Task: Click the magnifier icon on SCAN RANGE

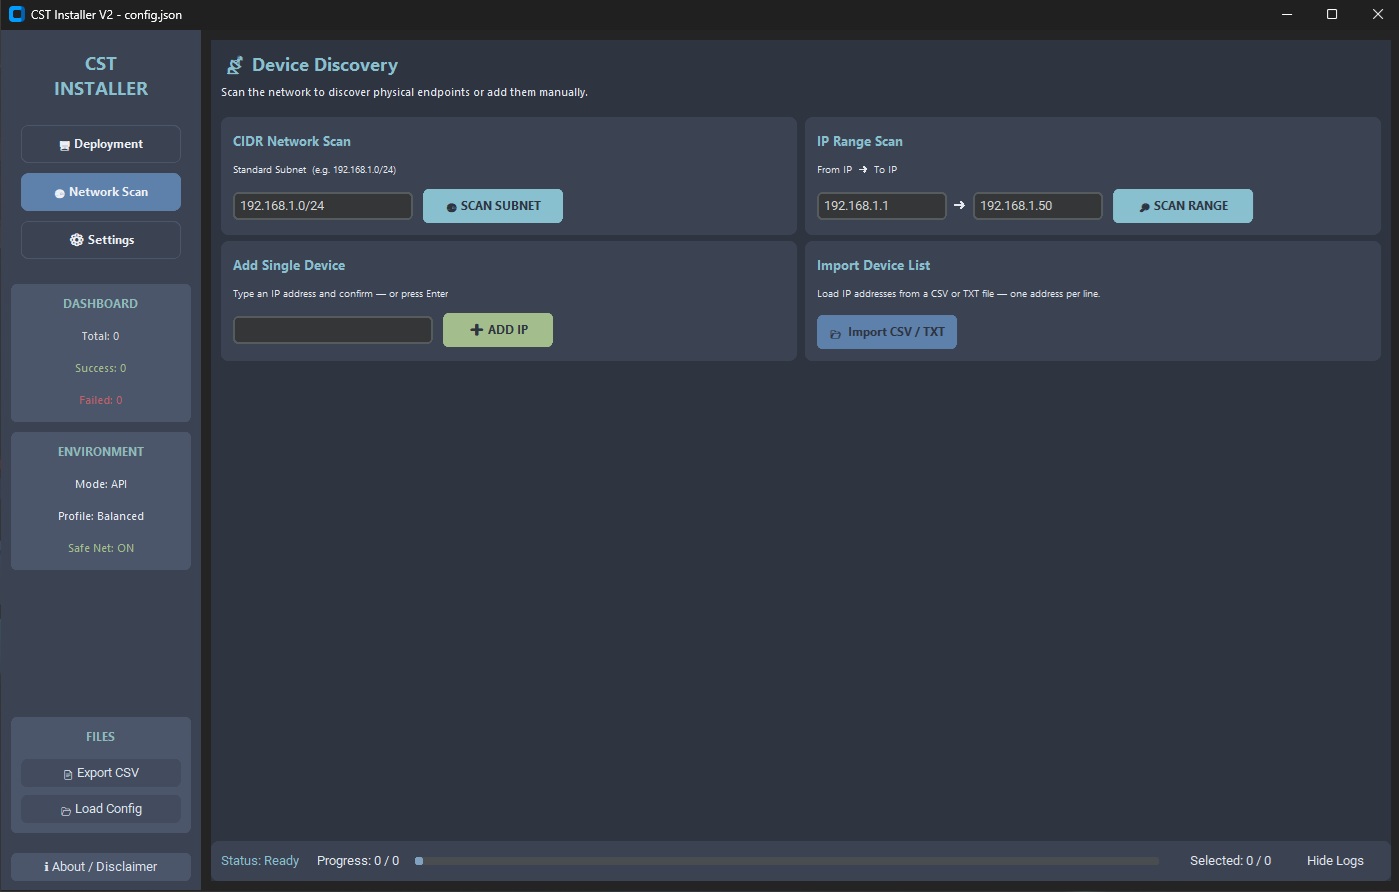Action: 1144,207
